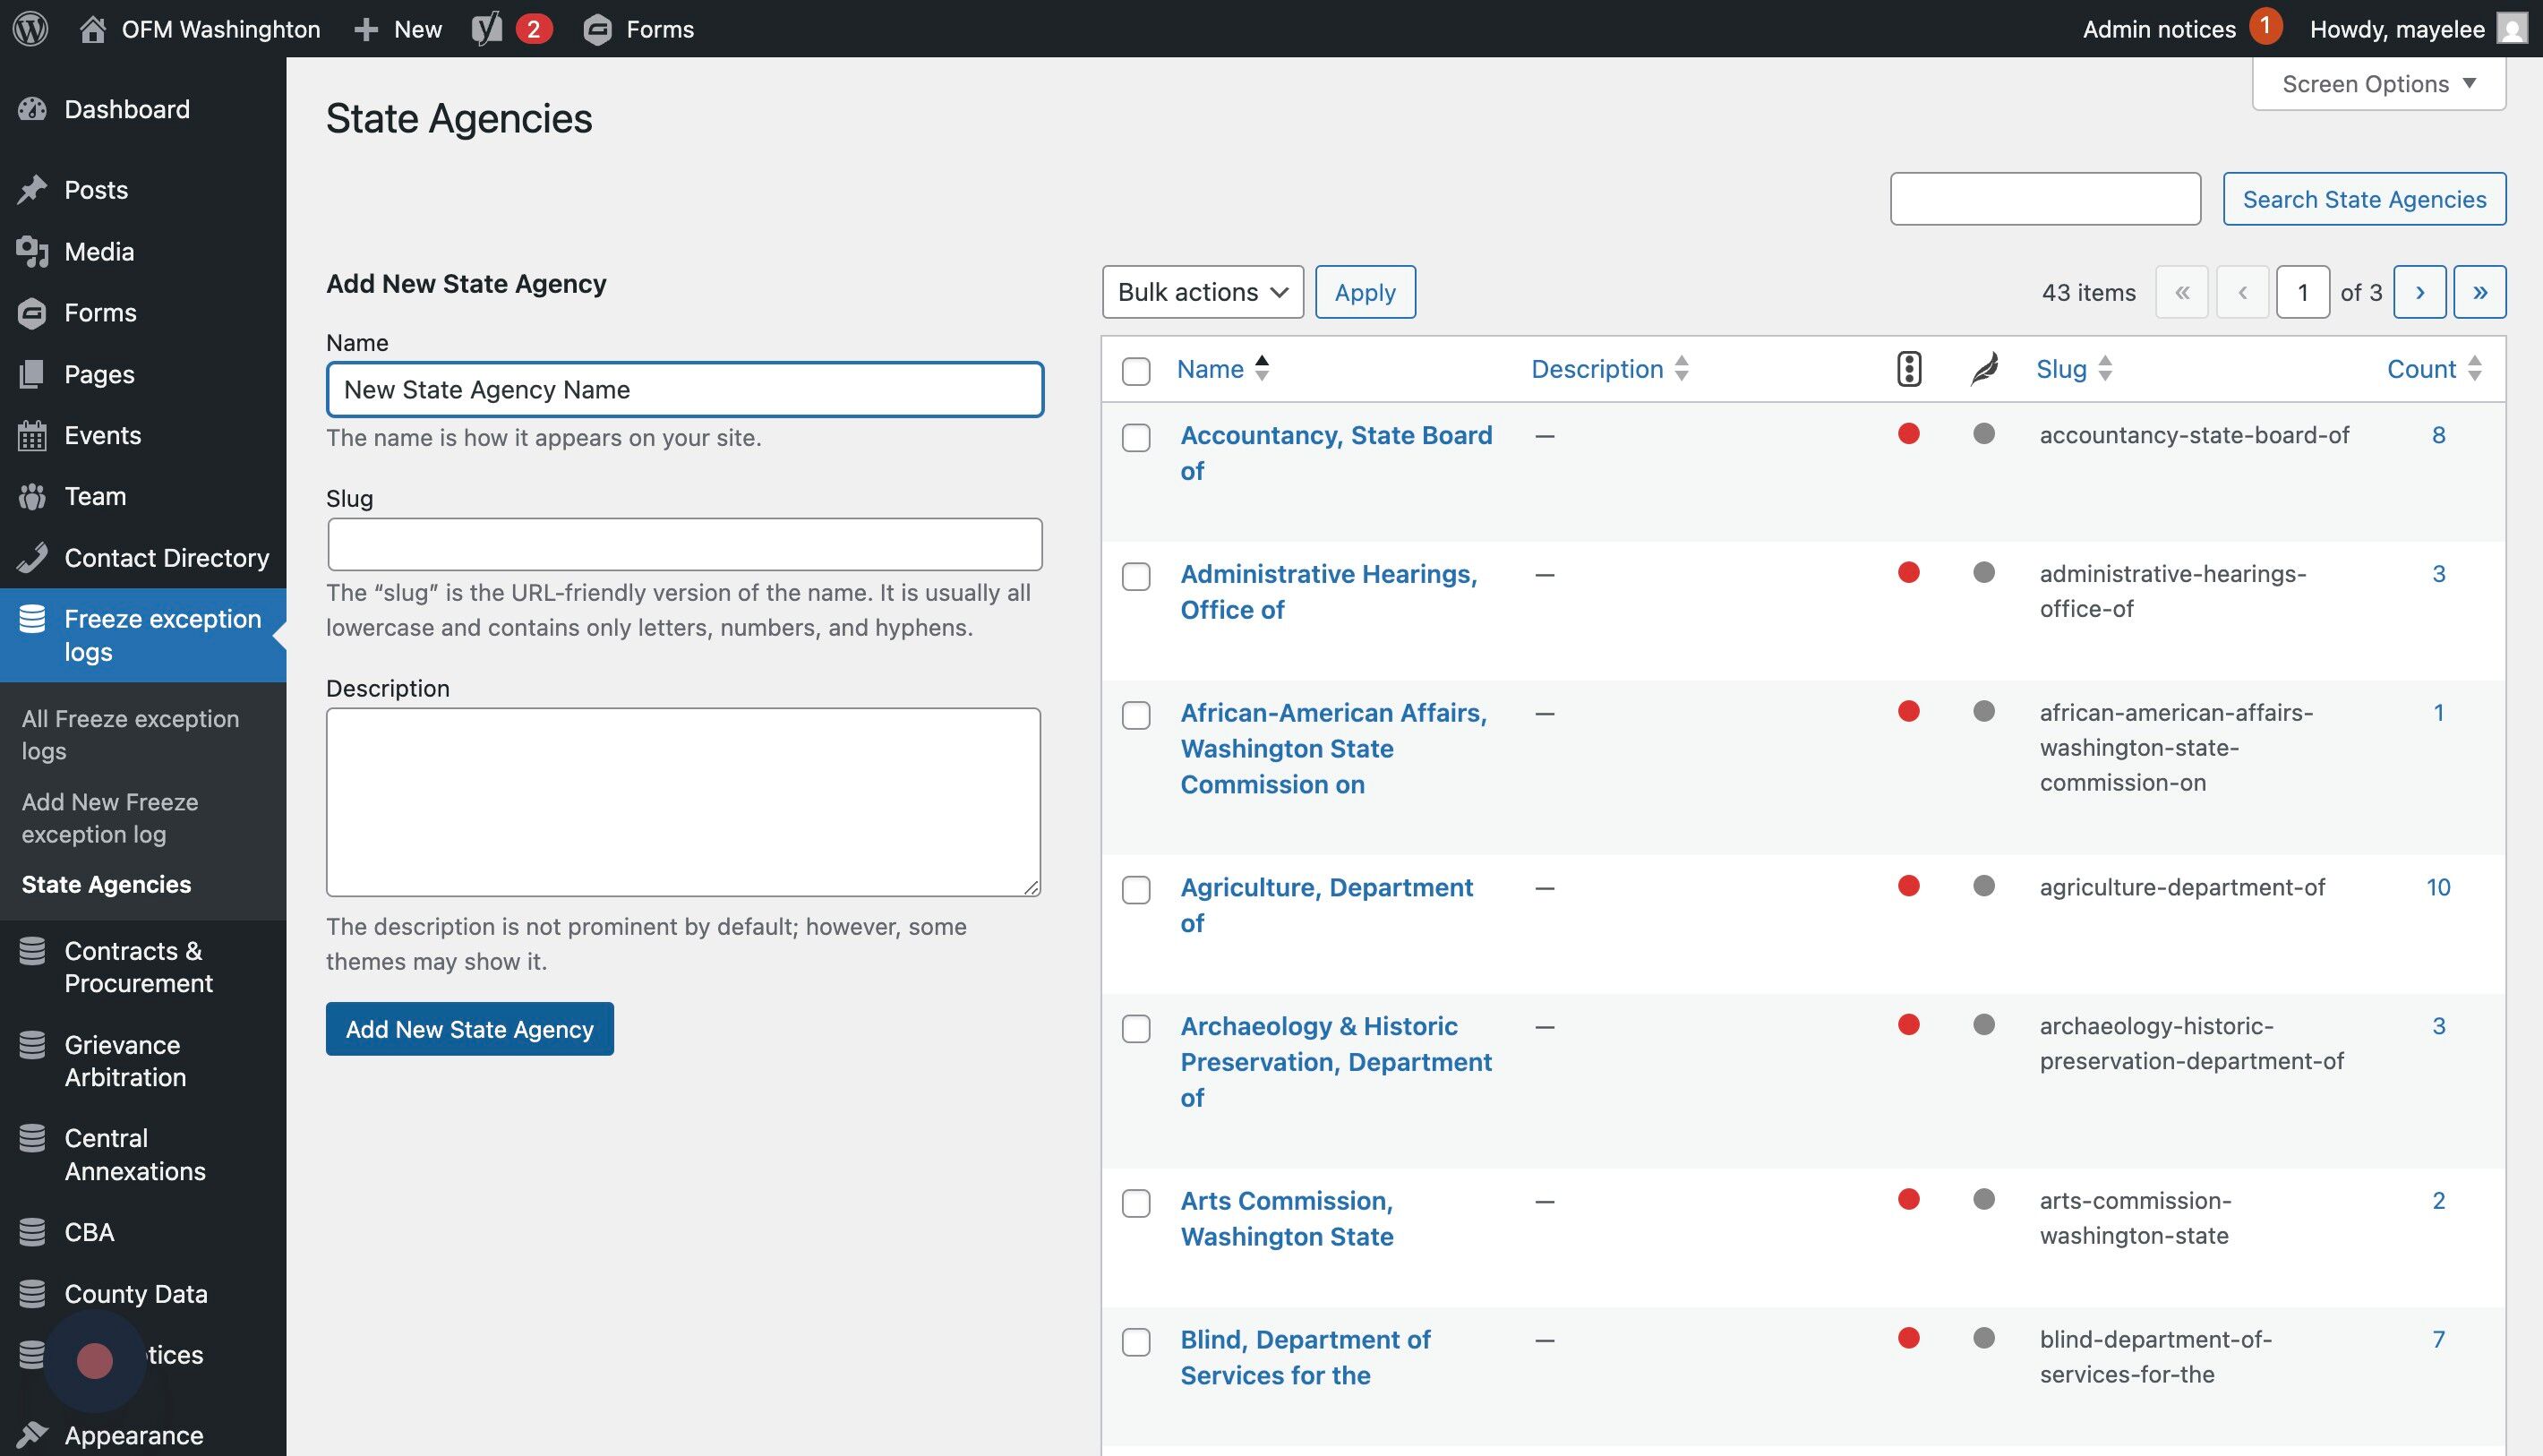Open Dashboard from the sidebar

point(126,109)
